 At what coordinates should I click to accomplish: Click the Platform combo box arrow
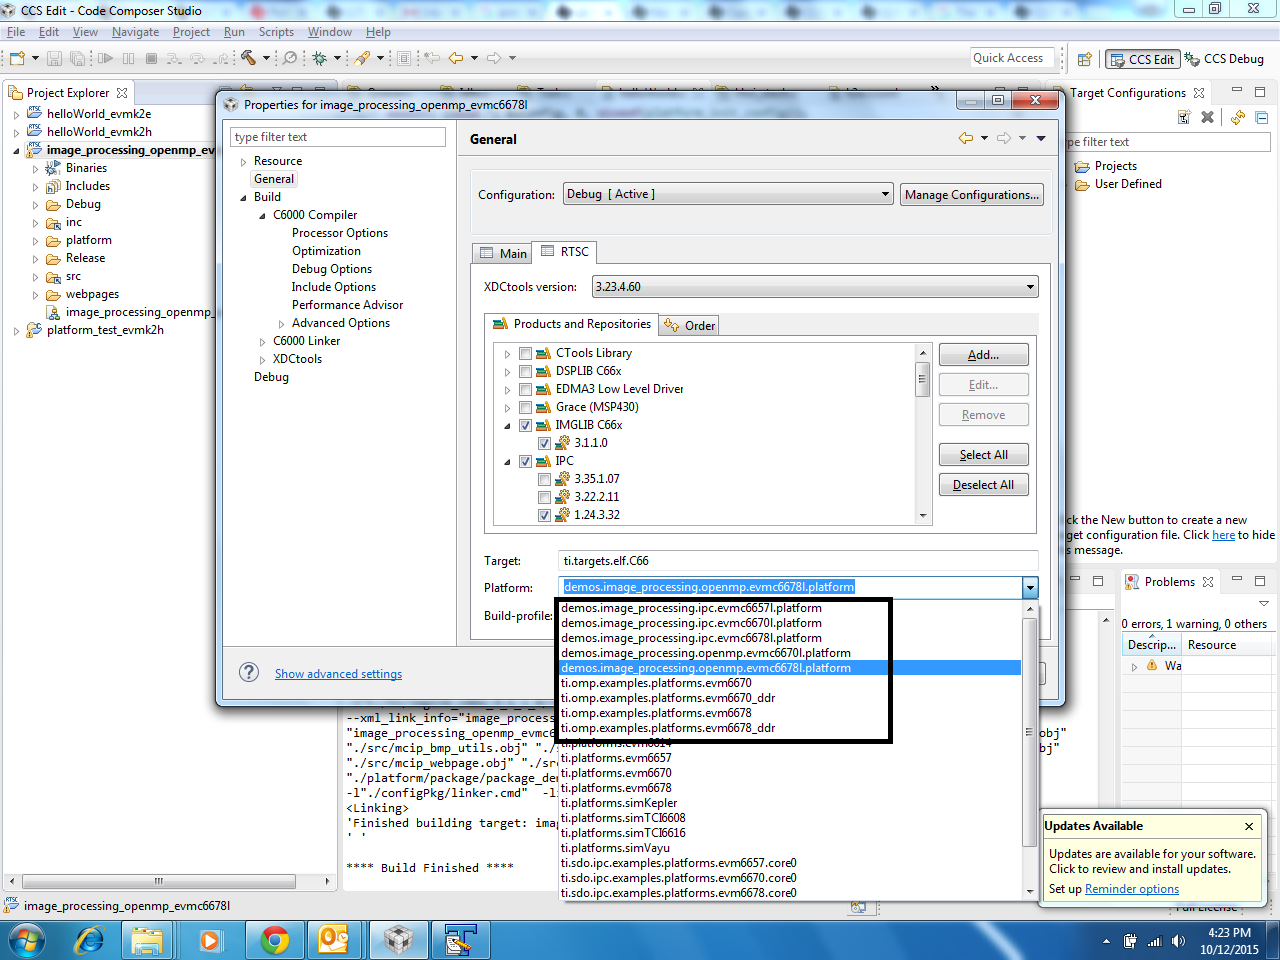point(1030,588)
